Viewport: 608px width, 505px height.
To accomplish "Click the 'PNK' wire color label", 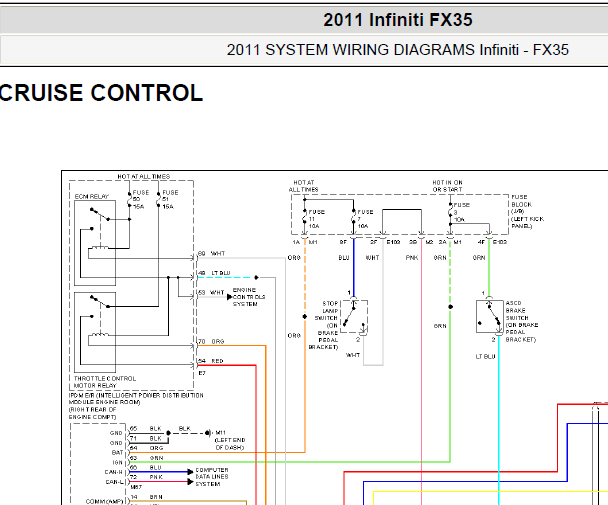I will [x=412, y=258].
